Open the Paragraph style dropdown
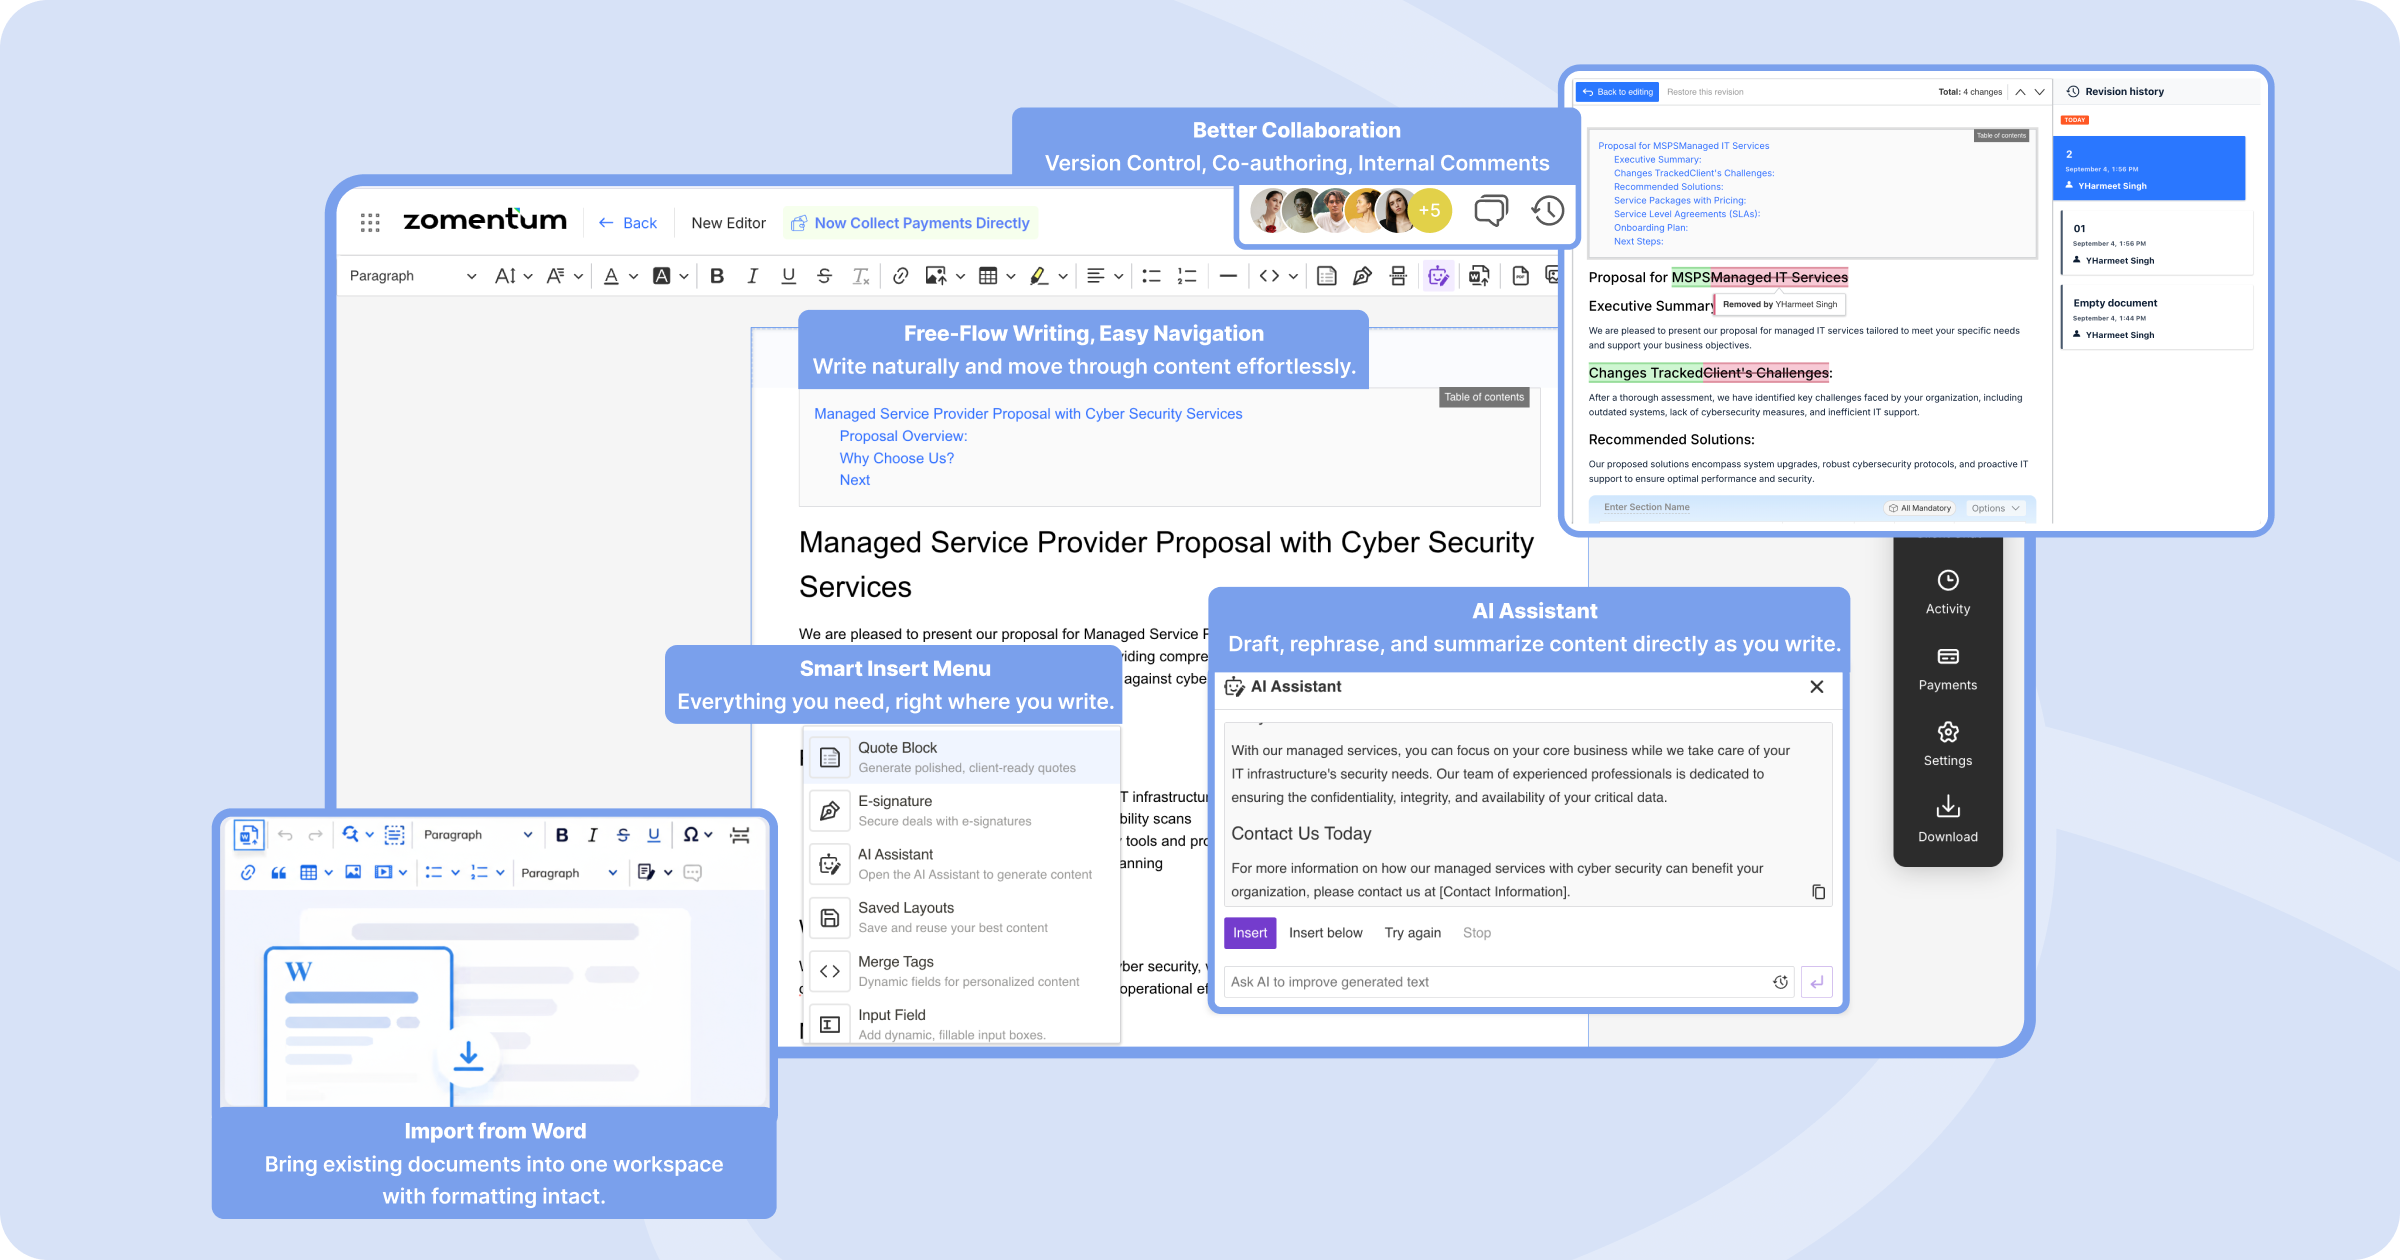2400x1260 pixels. (410, 276)
